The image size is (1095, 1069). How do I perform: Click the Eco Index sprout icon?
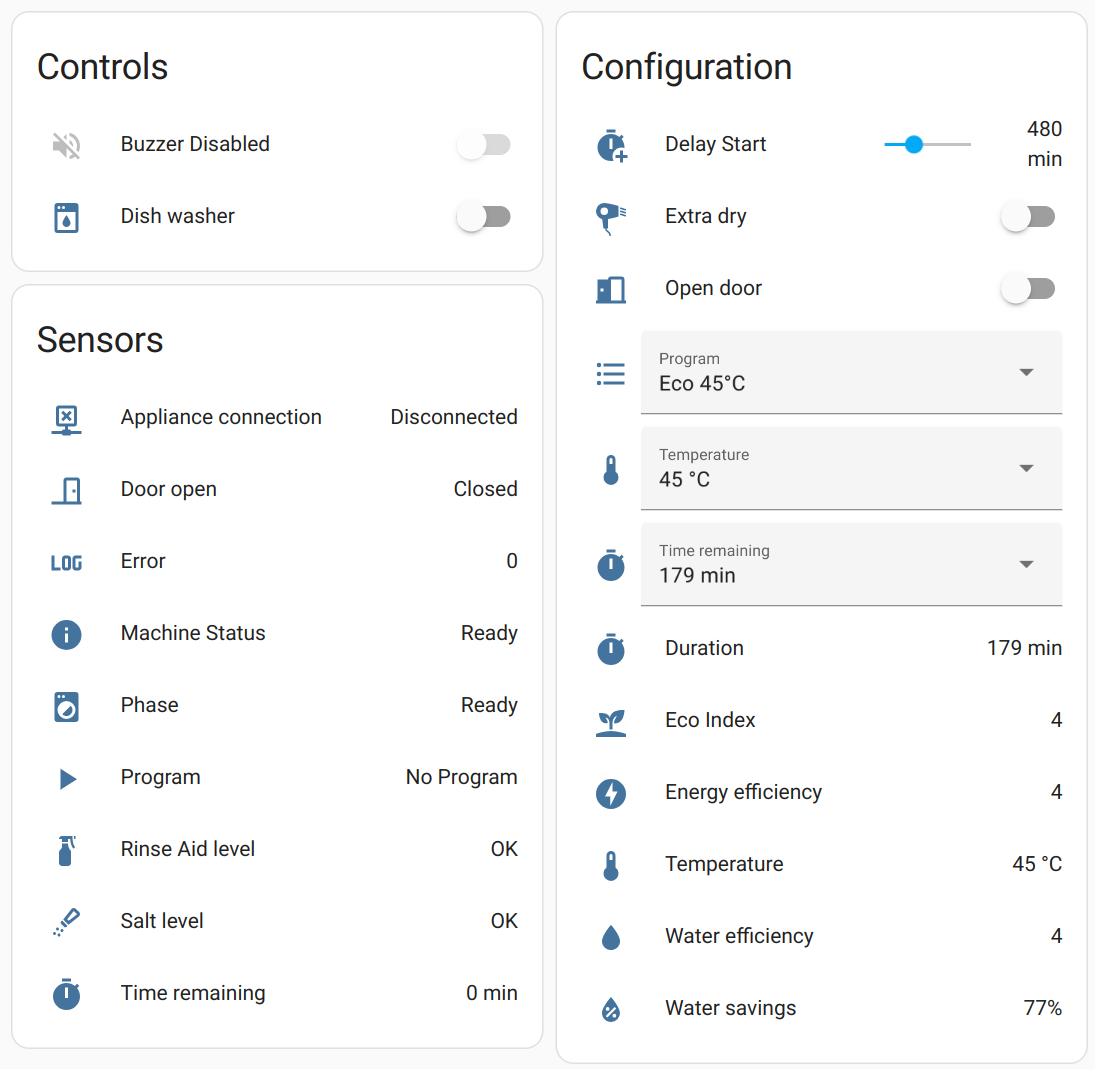(x=611, y=721)
